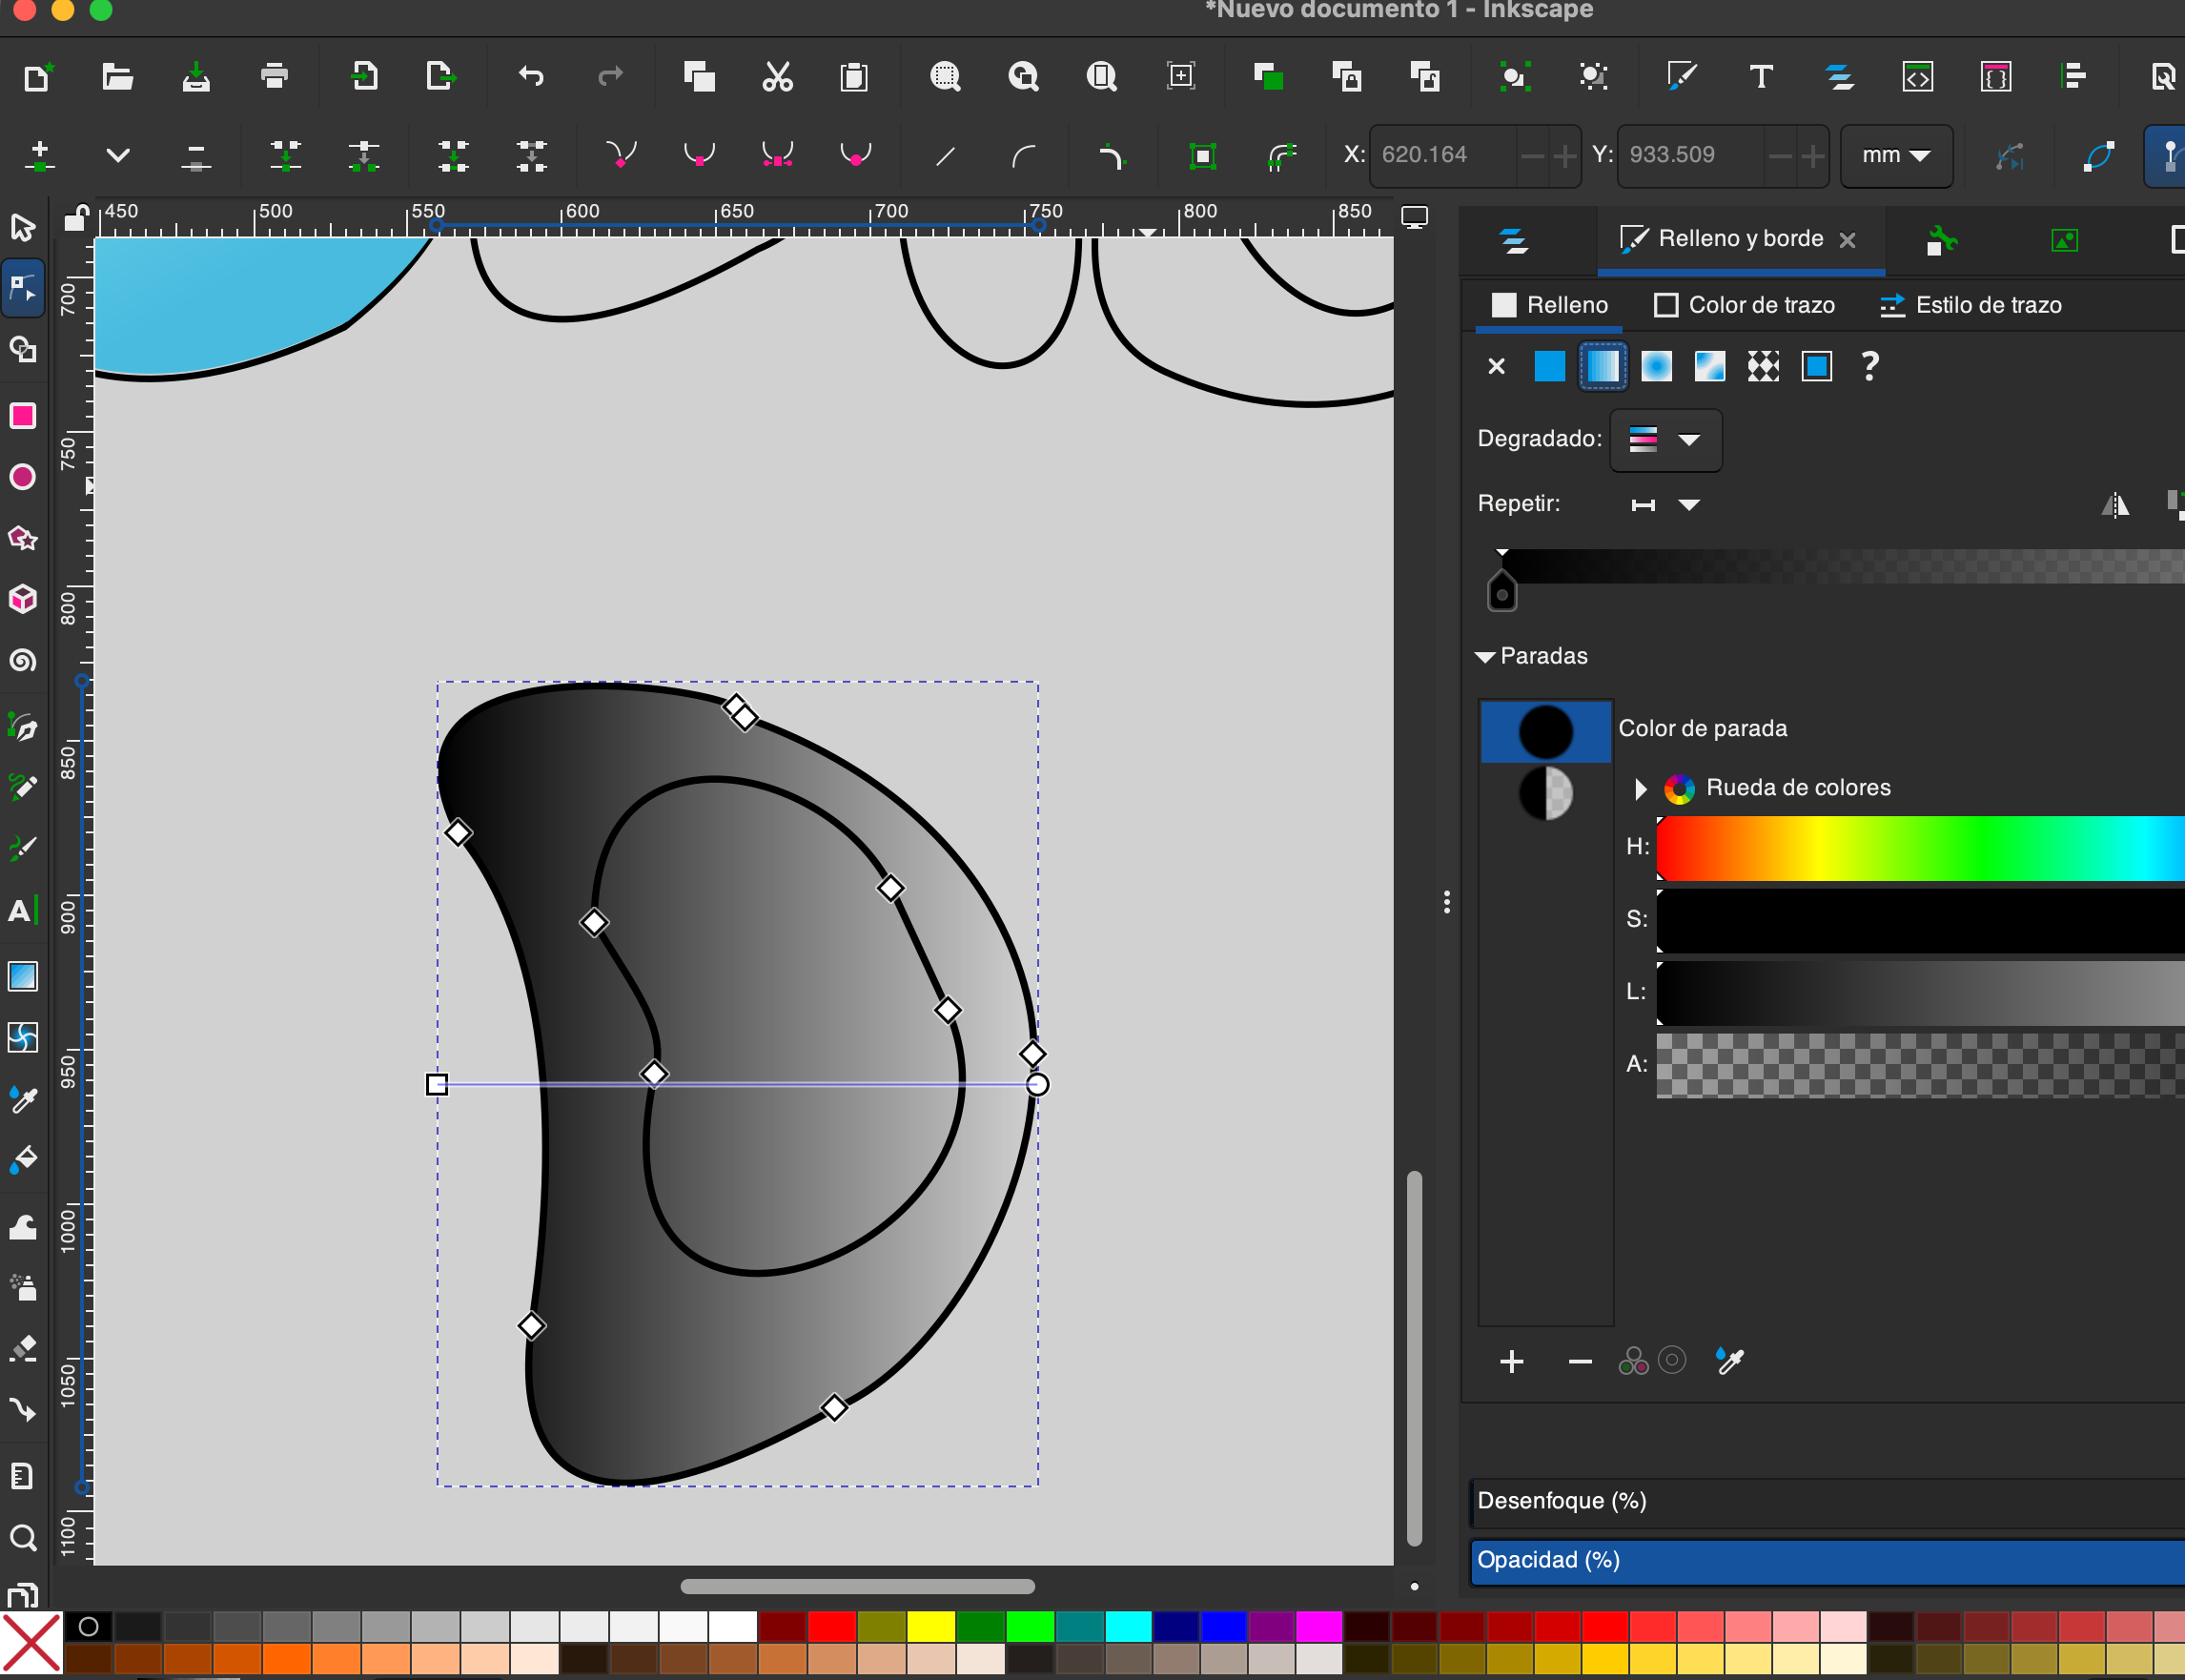Screen dimensions: 2185x1680
Task: Switch to the Relleno tab
Action: (x=1549, y=306)
